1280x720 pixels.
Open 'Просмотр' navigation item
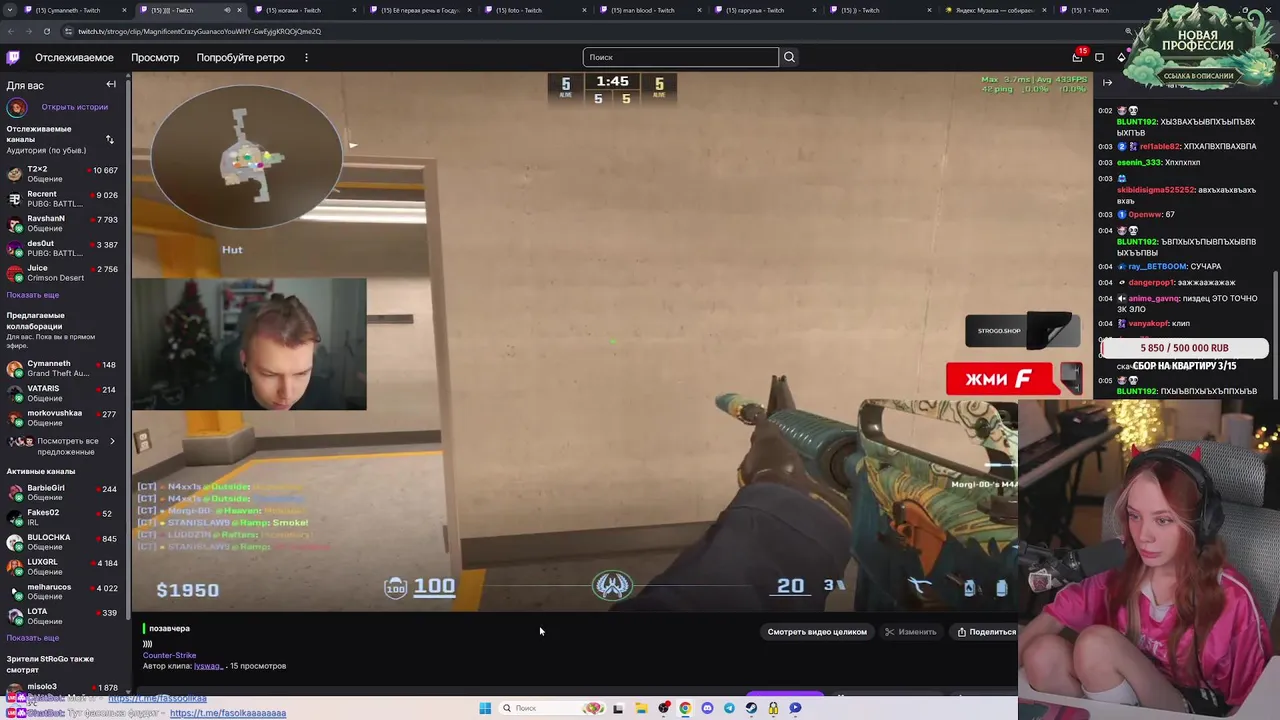coord(155,57)
